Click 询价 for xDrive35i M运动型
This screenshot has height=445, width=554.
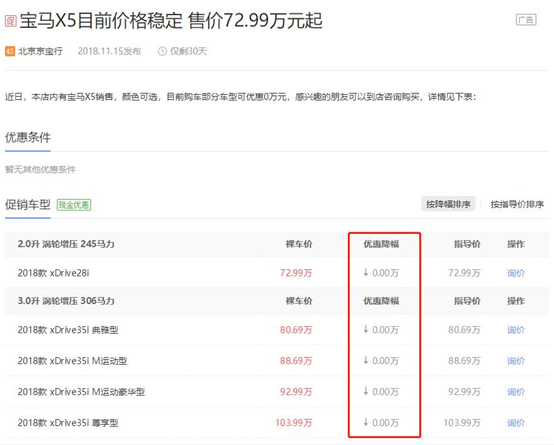point(516,361)
